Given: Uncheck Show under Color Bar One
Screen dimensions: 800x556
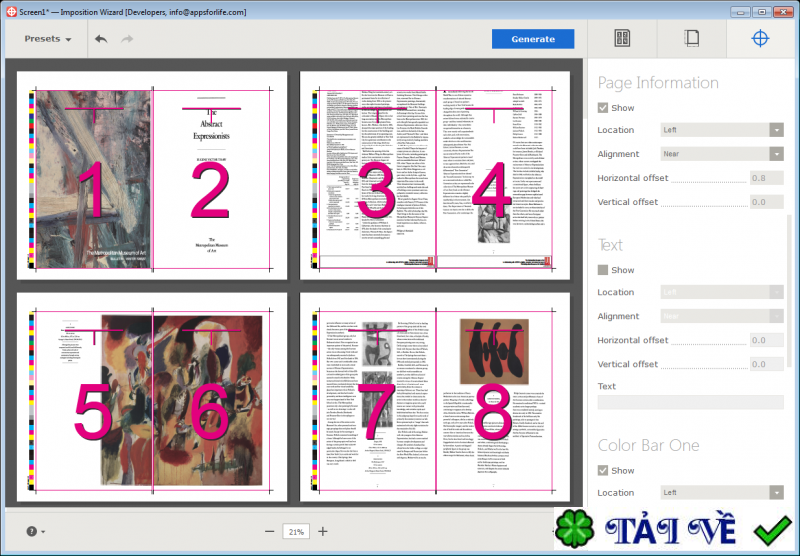Looking at the screenshot, I should pos(603,470).
